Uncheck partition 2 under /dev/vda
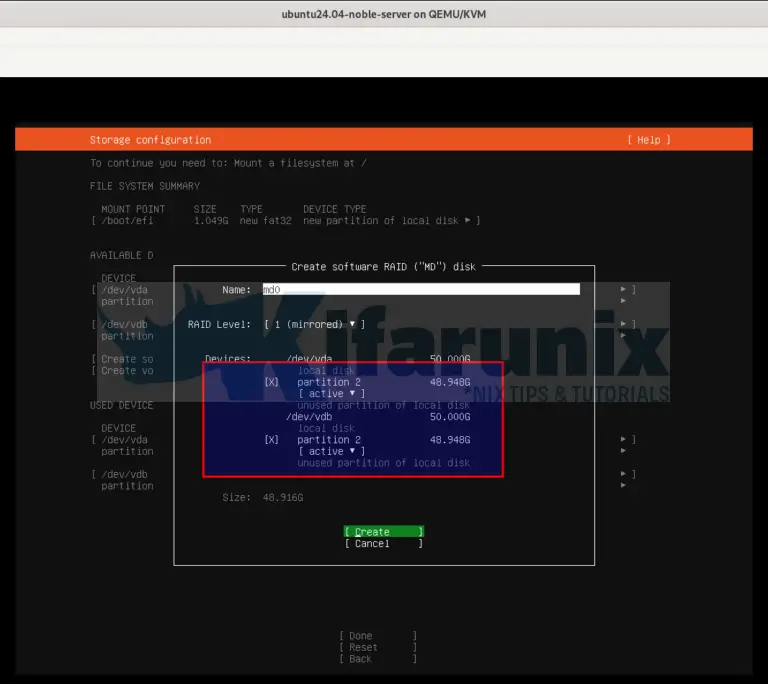Screen dimensions: 768x684 [x=272, y=382]
